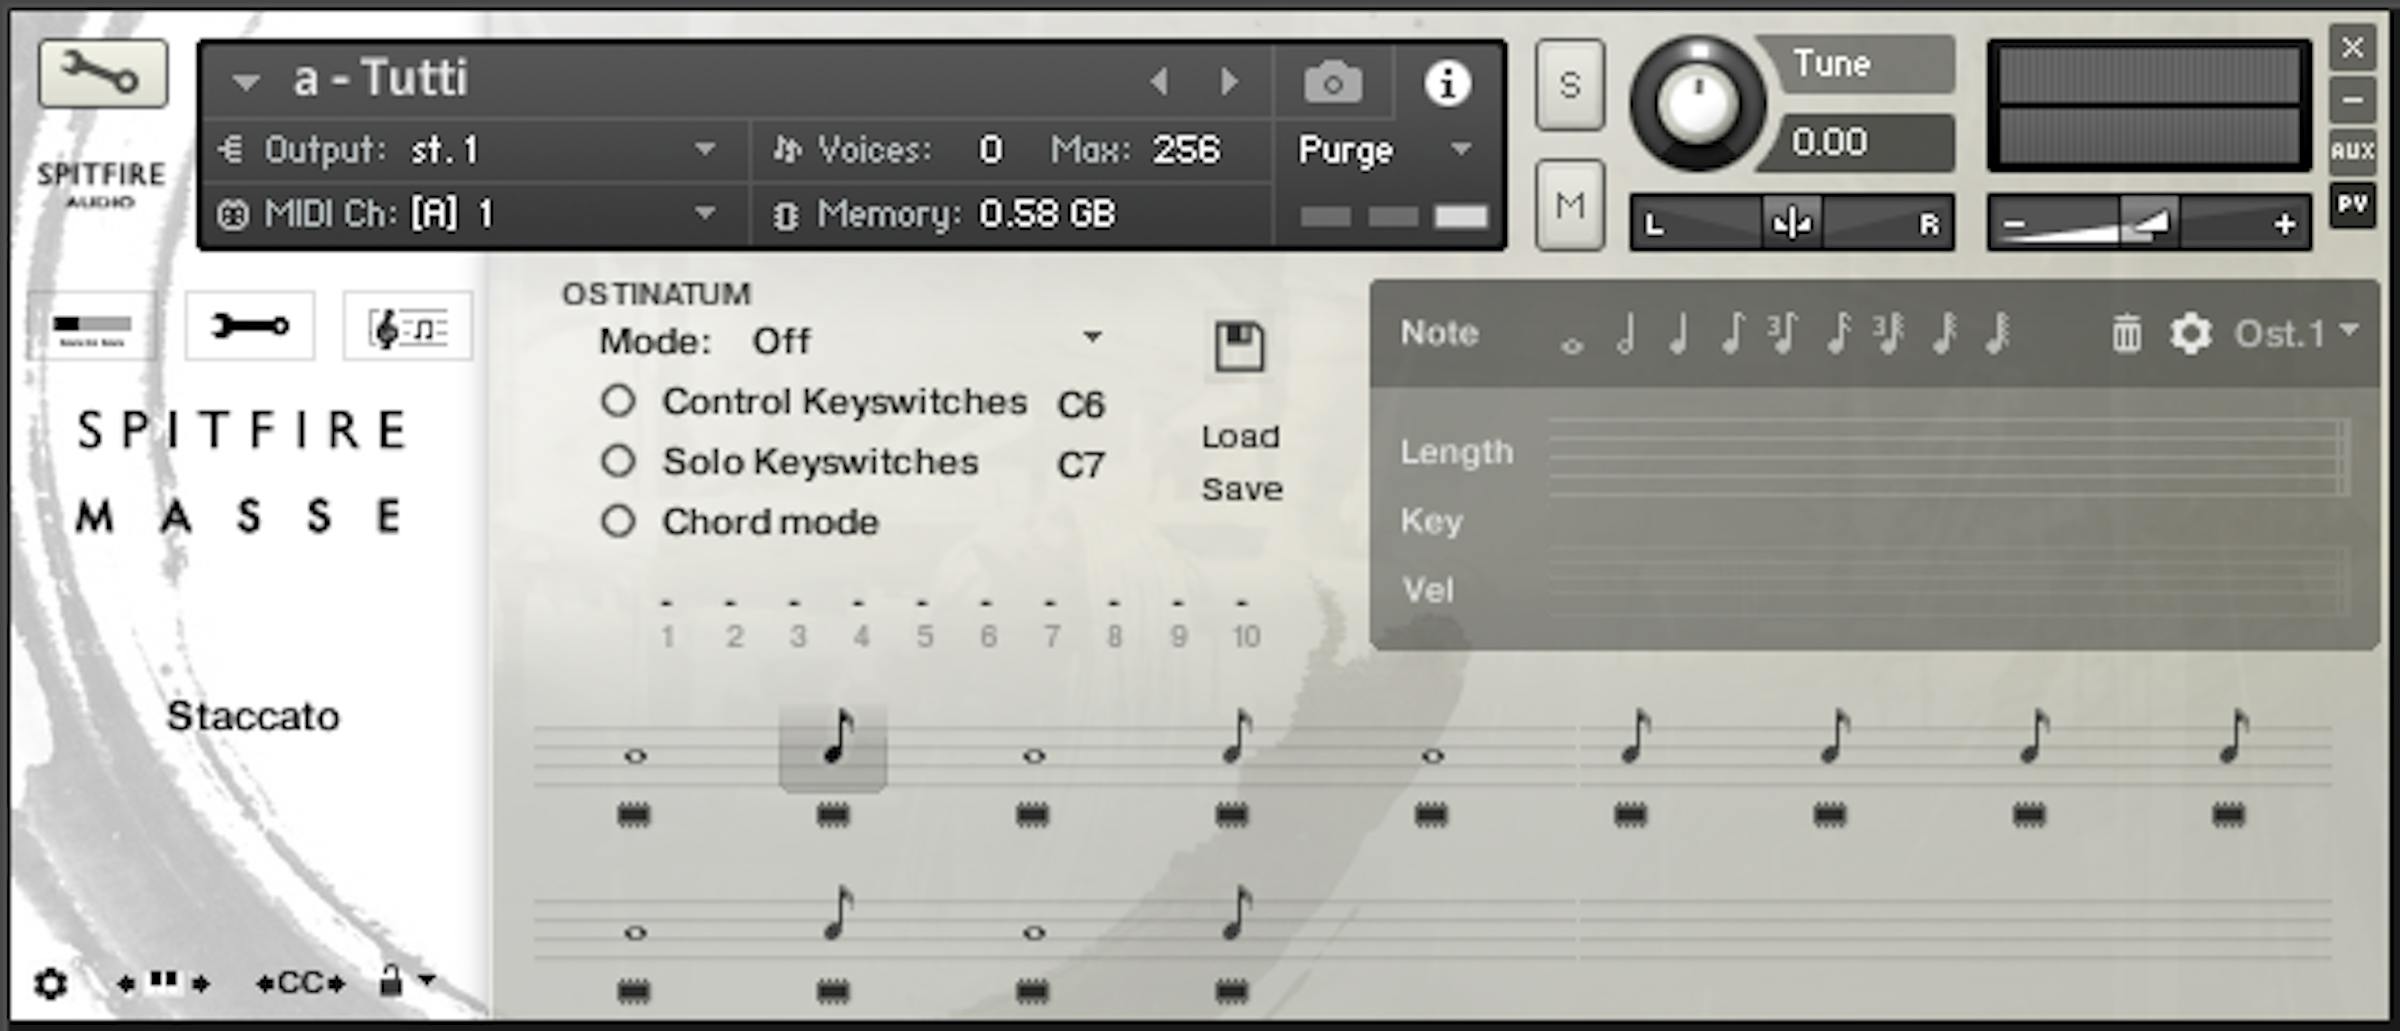Expand the Purge menu
The width and height of the screenshot is (2400, 1031).
[1461, 150]
